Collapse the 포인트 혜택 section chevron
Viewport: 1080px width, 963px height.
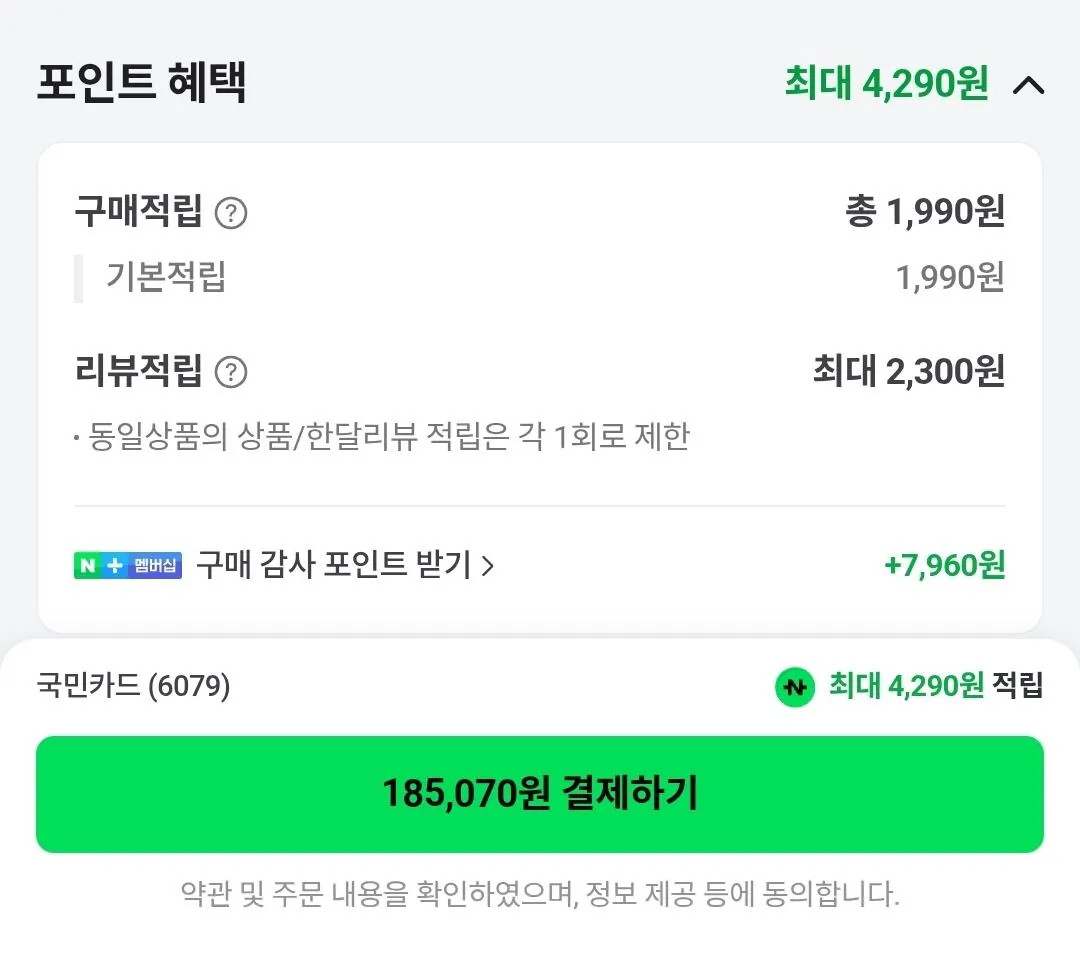pyautogui.click(x=1028, y=85)
